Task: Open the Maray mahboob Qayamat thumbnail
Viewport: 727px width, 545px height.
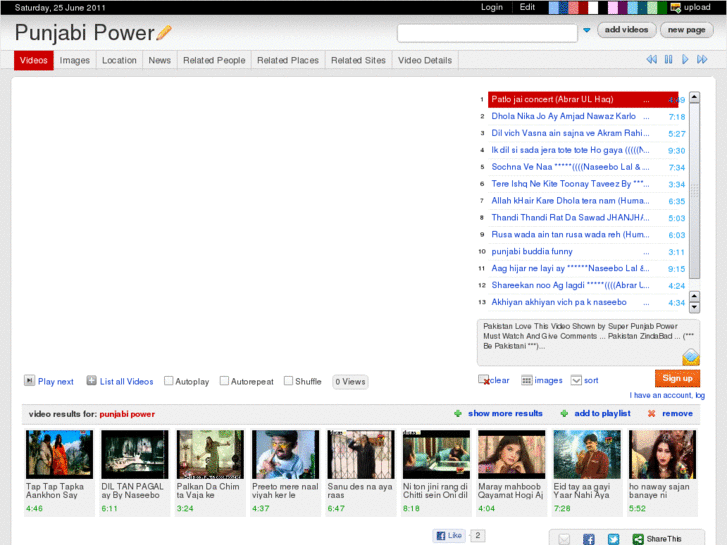Action: pos(511,454)
